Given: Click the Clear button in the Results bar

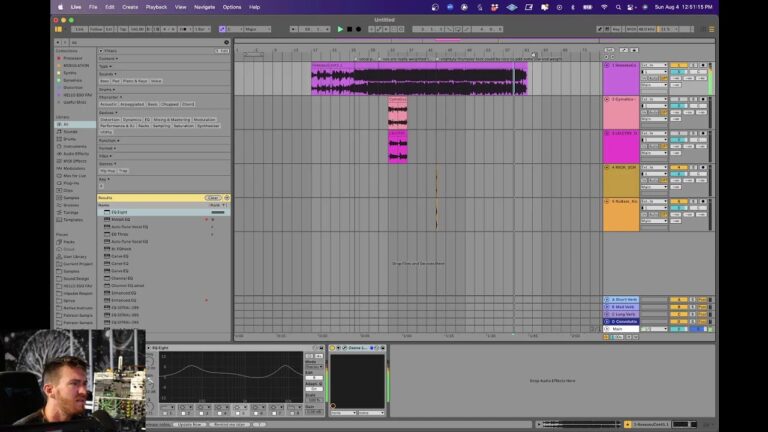Looking at the screenshot, I should pos(212,198).
